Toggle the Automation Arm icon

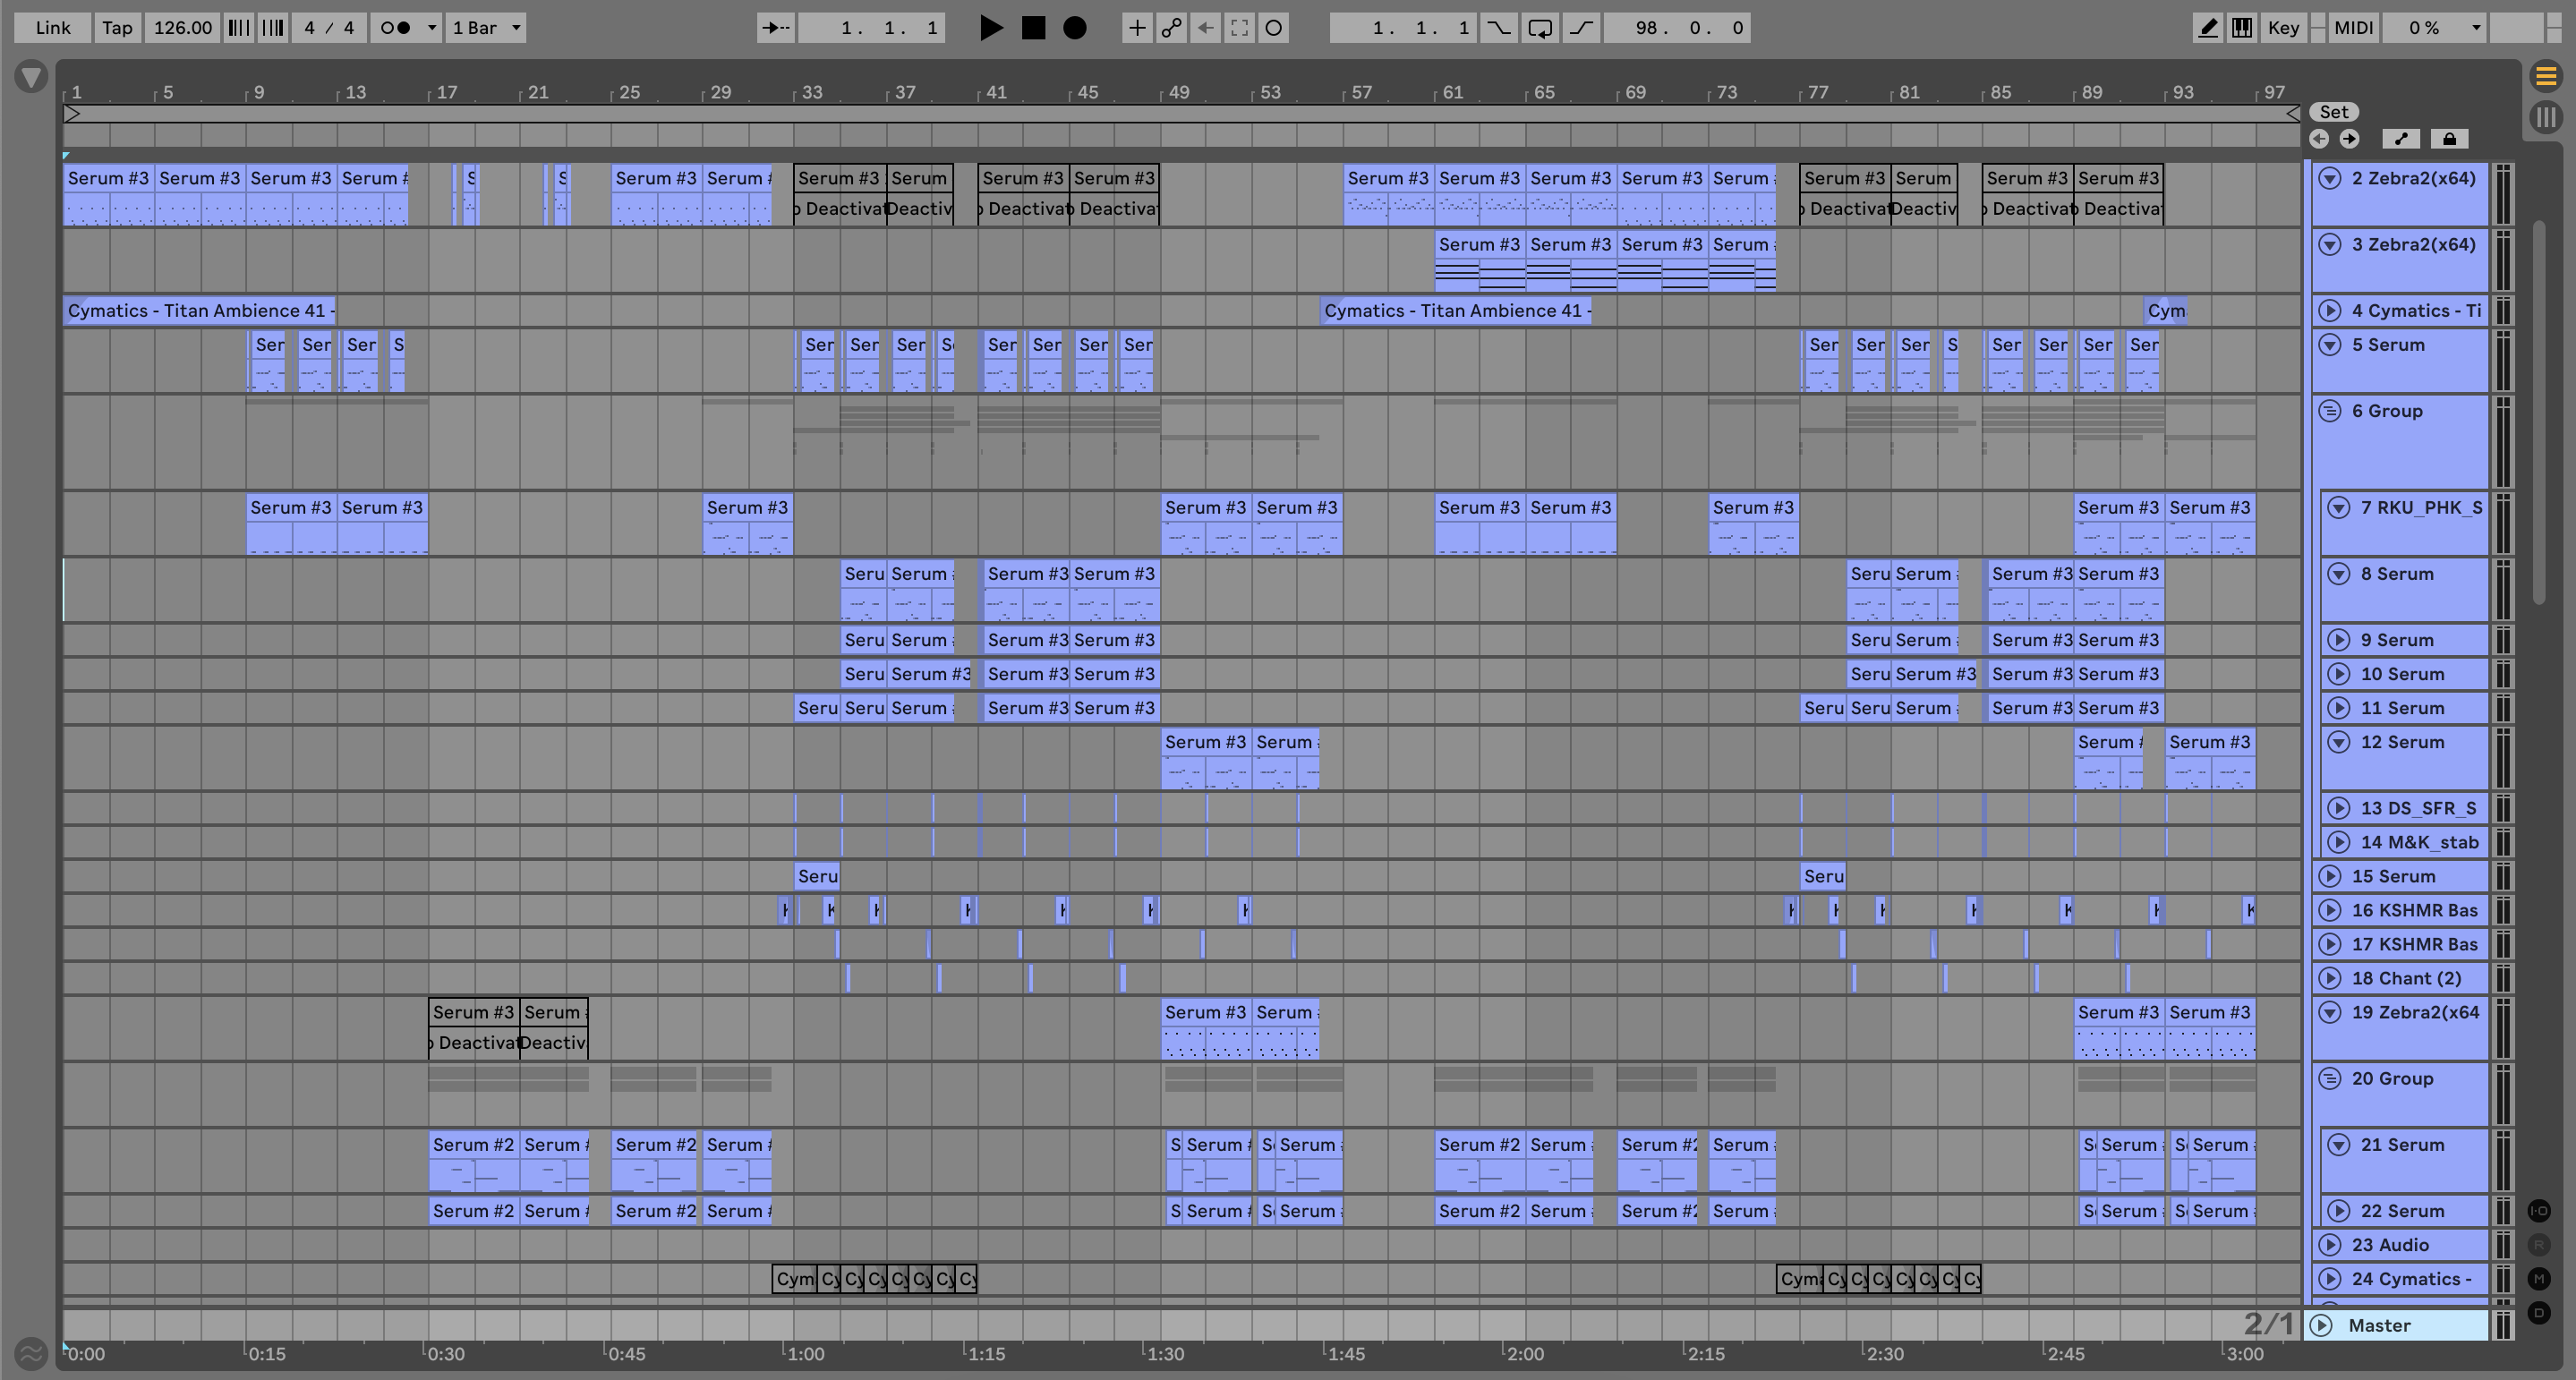[1171, 28]
